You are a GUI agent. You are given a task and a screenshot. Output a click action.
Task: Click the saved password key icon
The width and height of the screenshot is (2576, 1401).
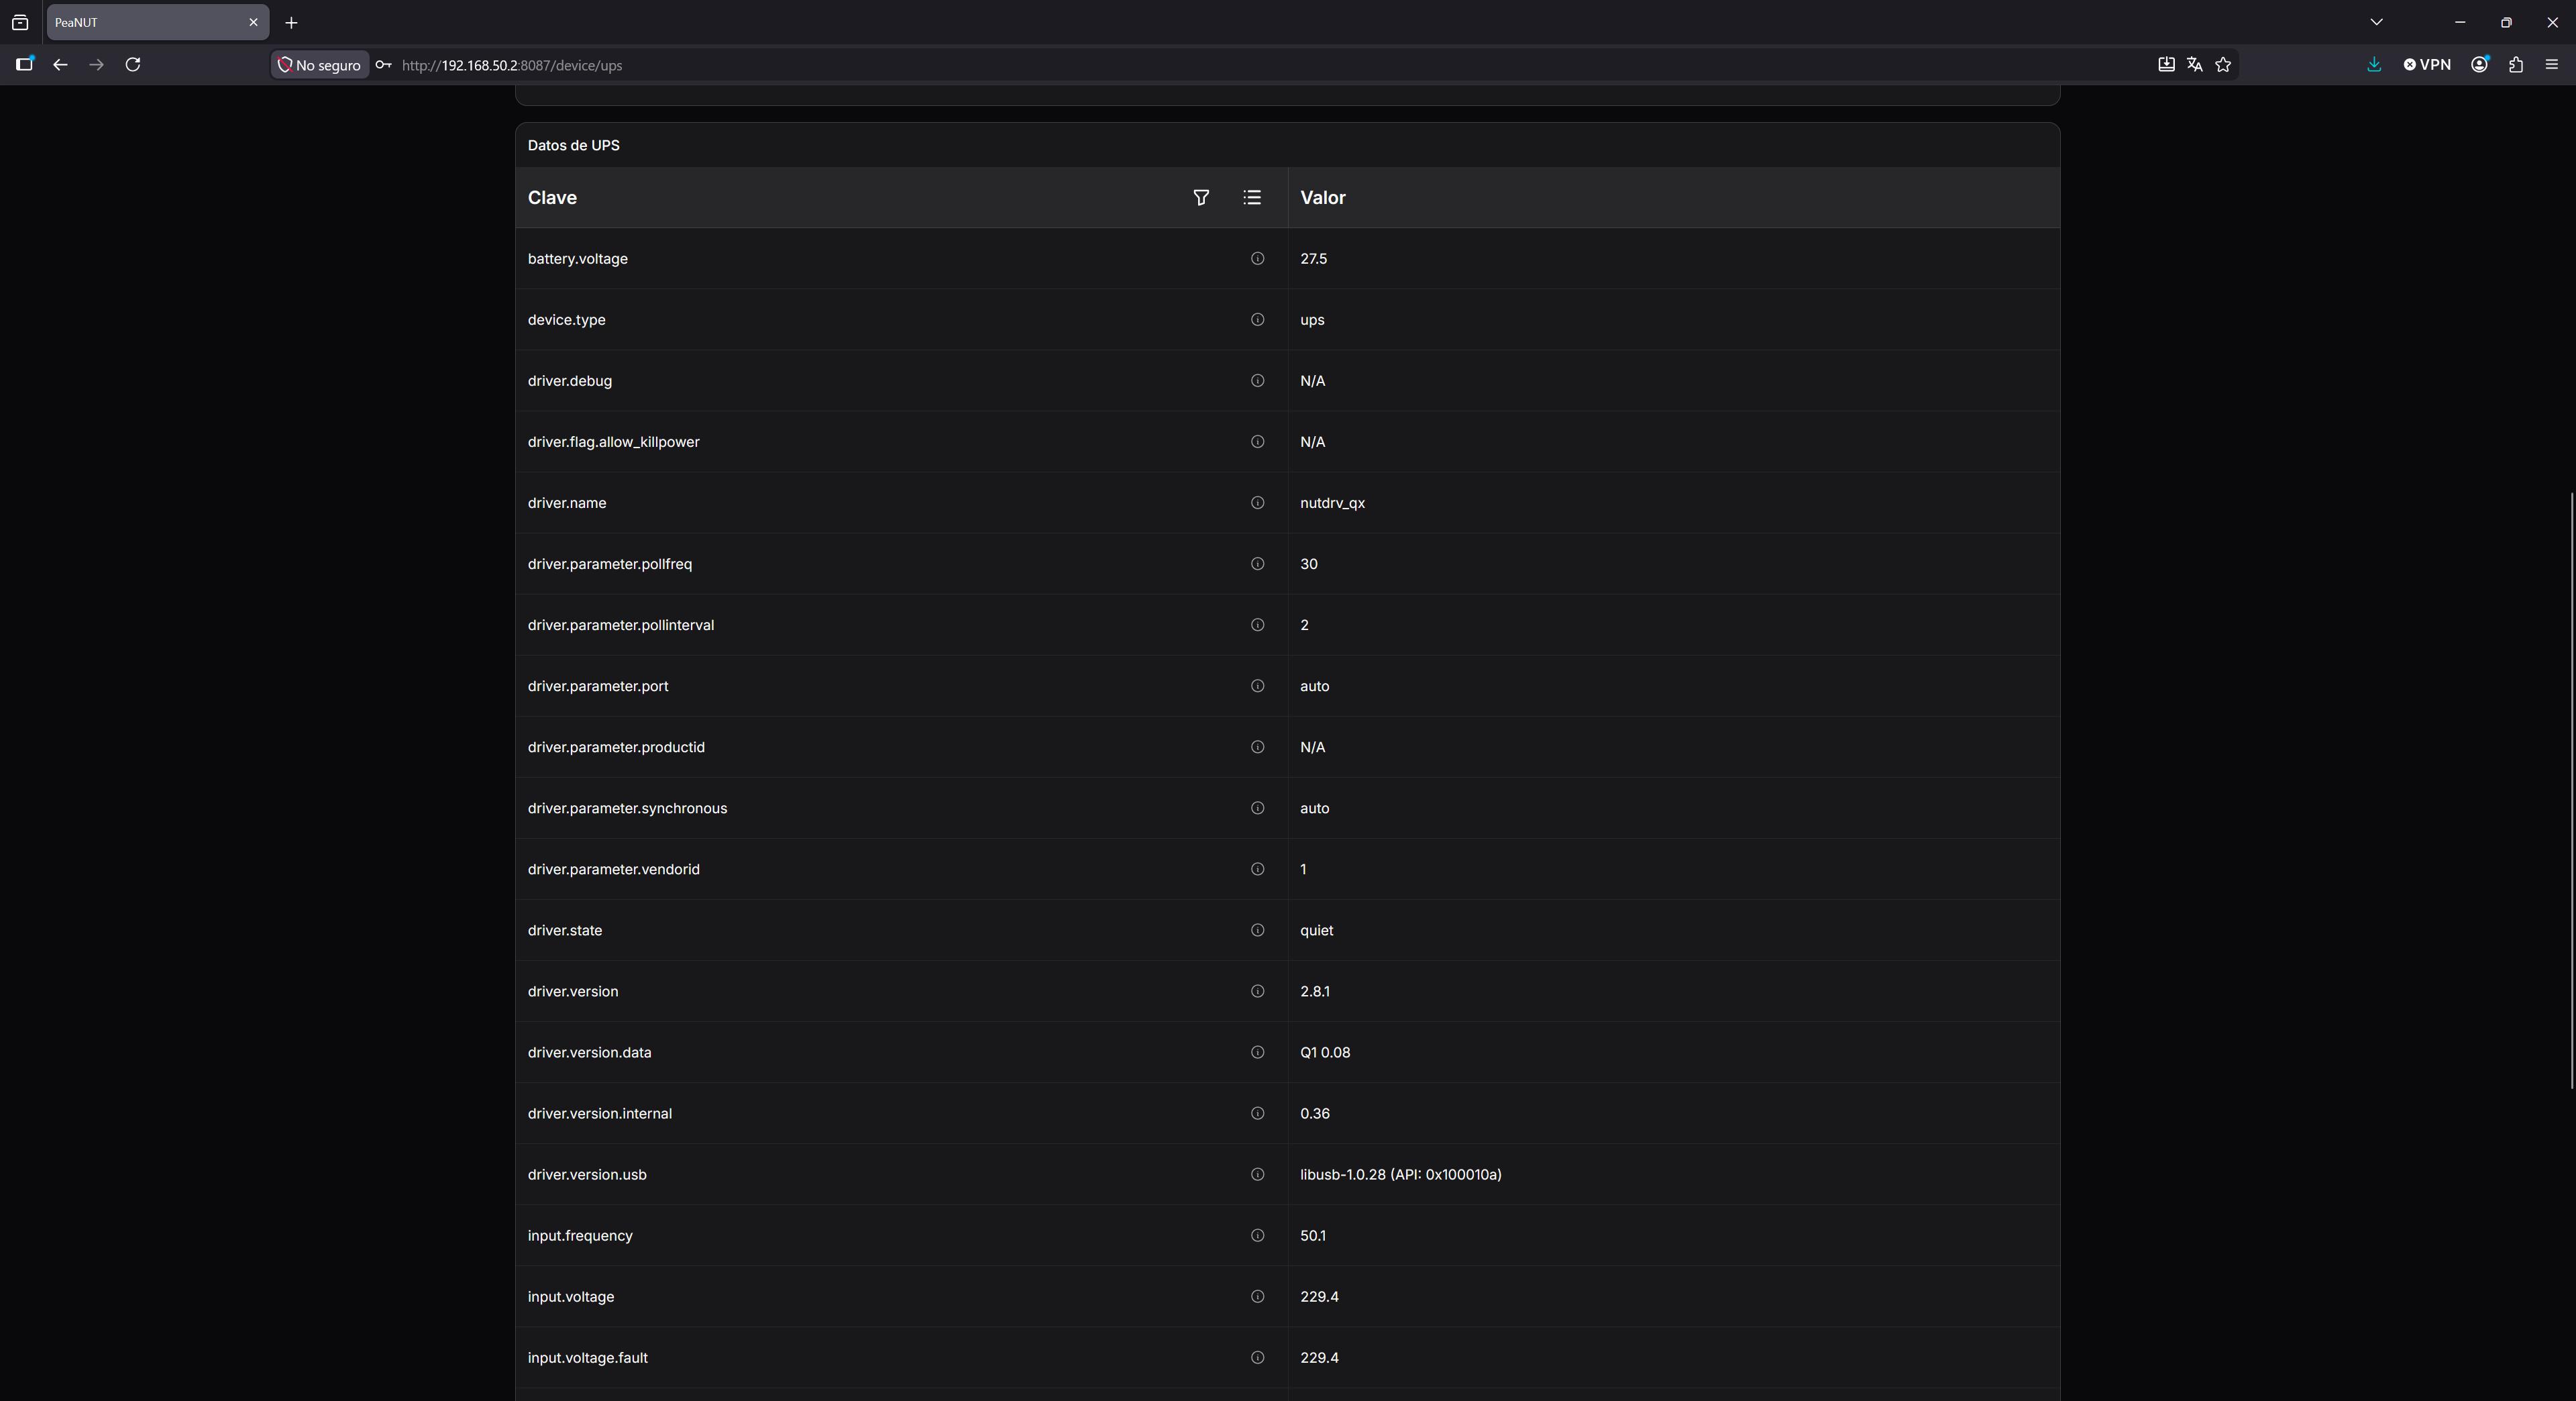[383, 65]
